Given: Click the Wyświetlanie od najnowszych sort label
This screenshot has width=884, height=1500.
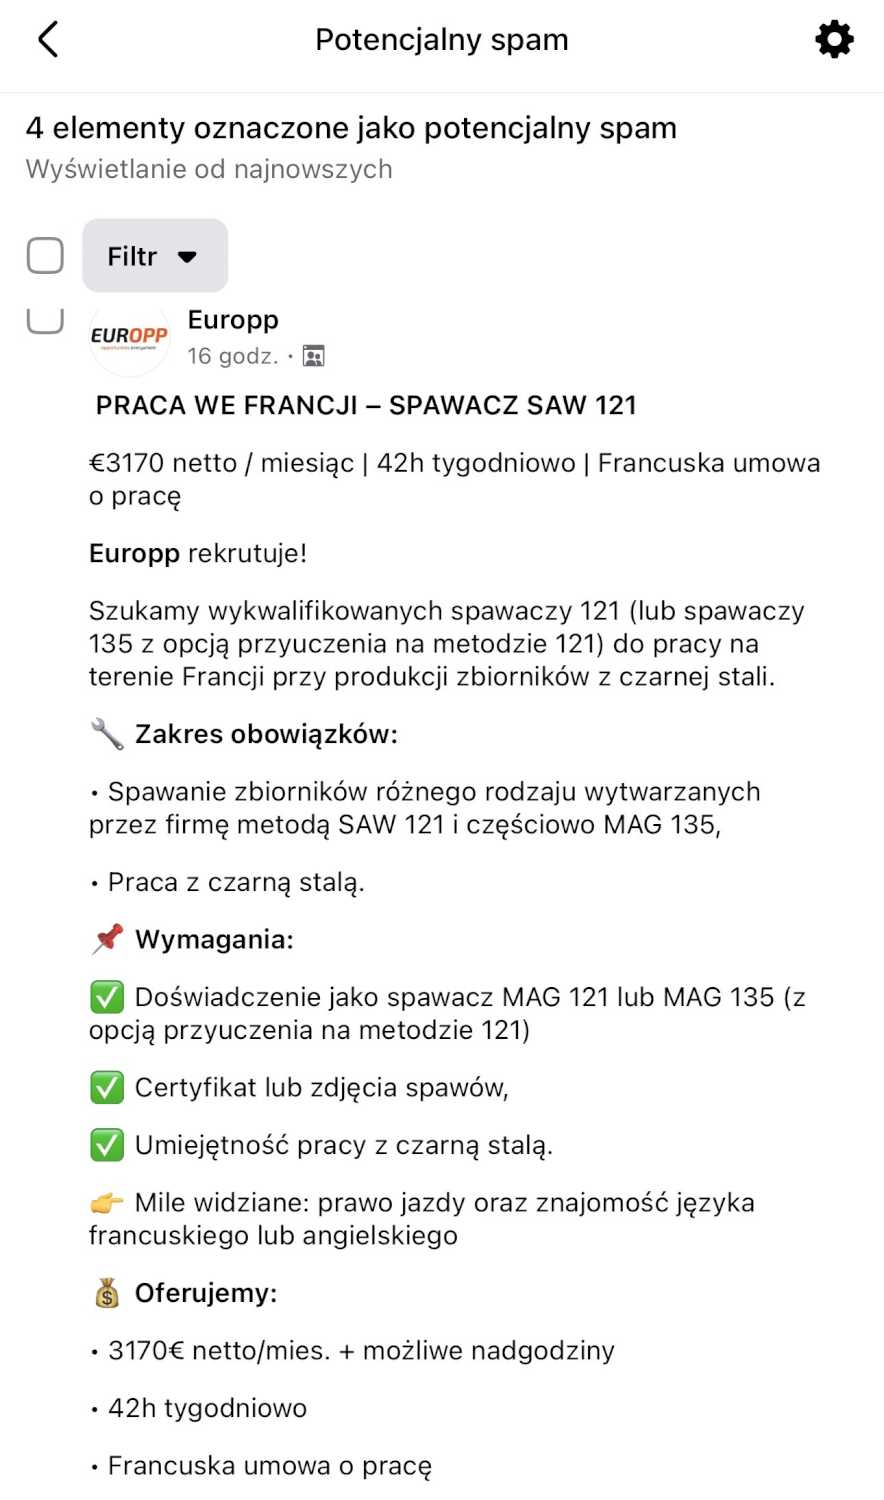Looking at the screenshot, I should [x=209, y=169].
